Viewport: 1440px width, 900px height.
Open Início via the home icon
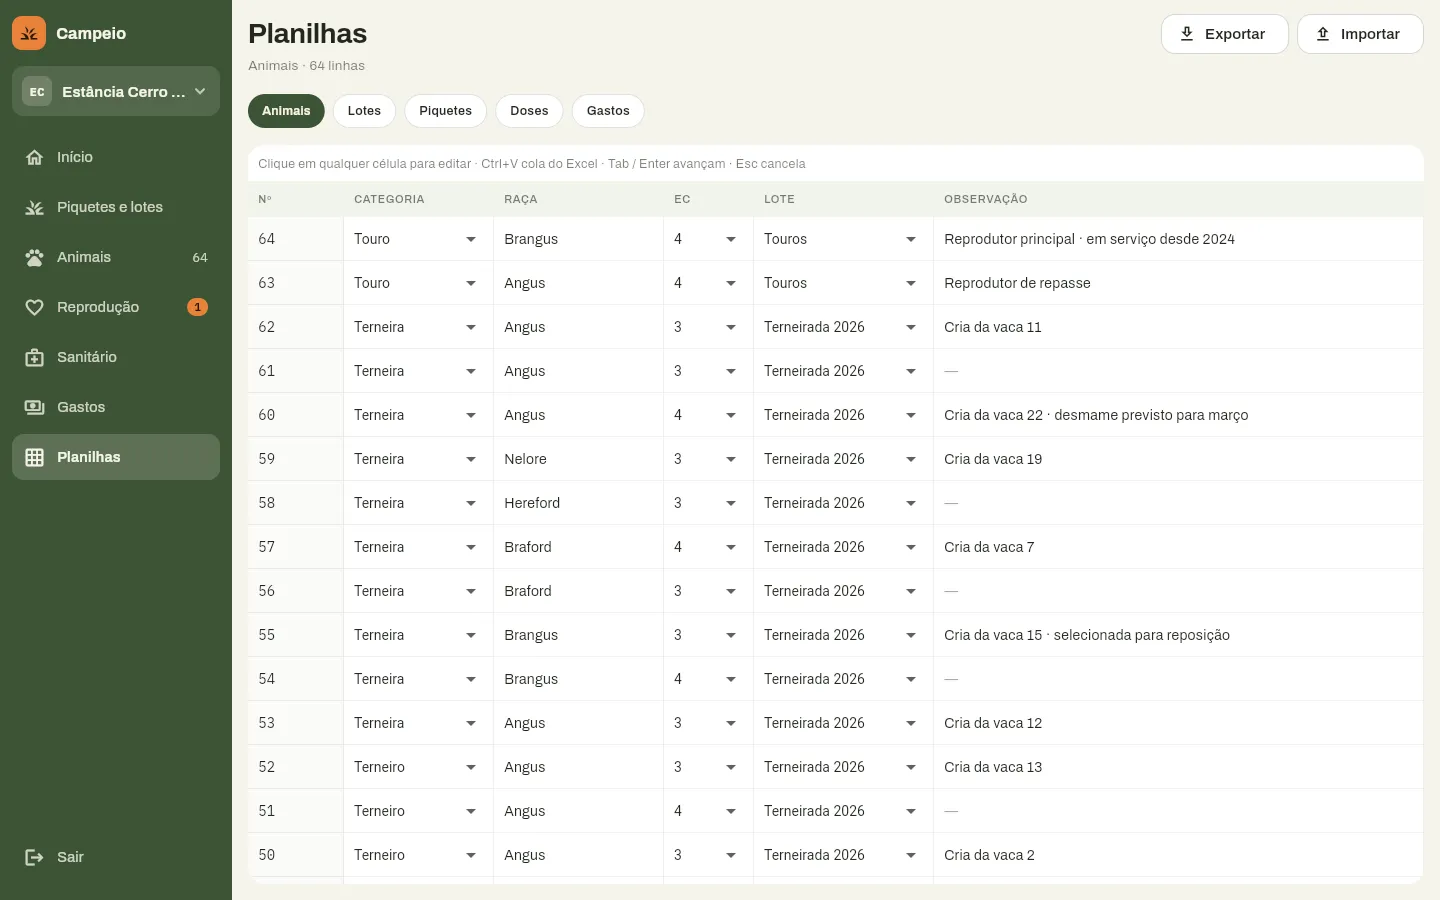[x=34, y=157]
